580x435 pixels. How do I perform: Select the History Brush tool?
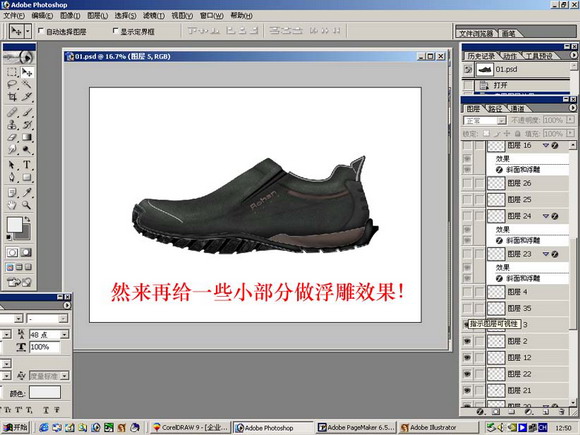click(x=27, y=124)
